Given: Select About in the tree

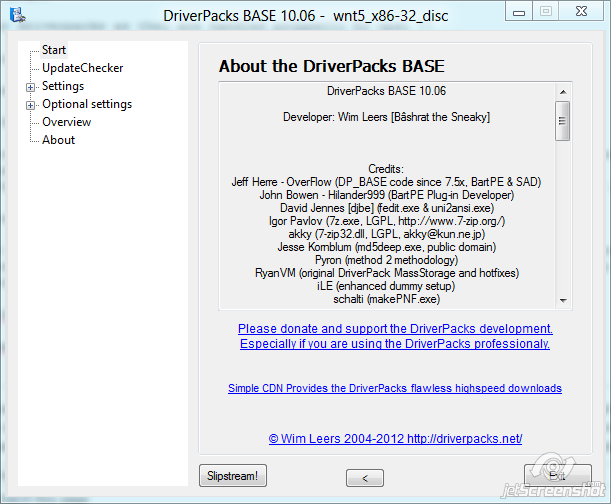Looking at the screenshot, I should [58, 140].
